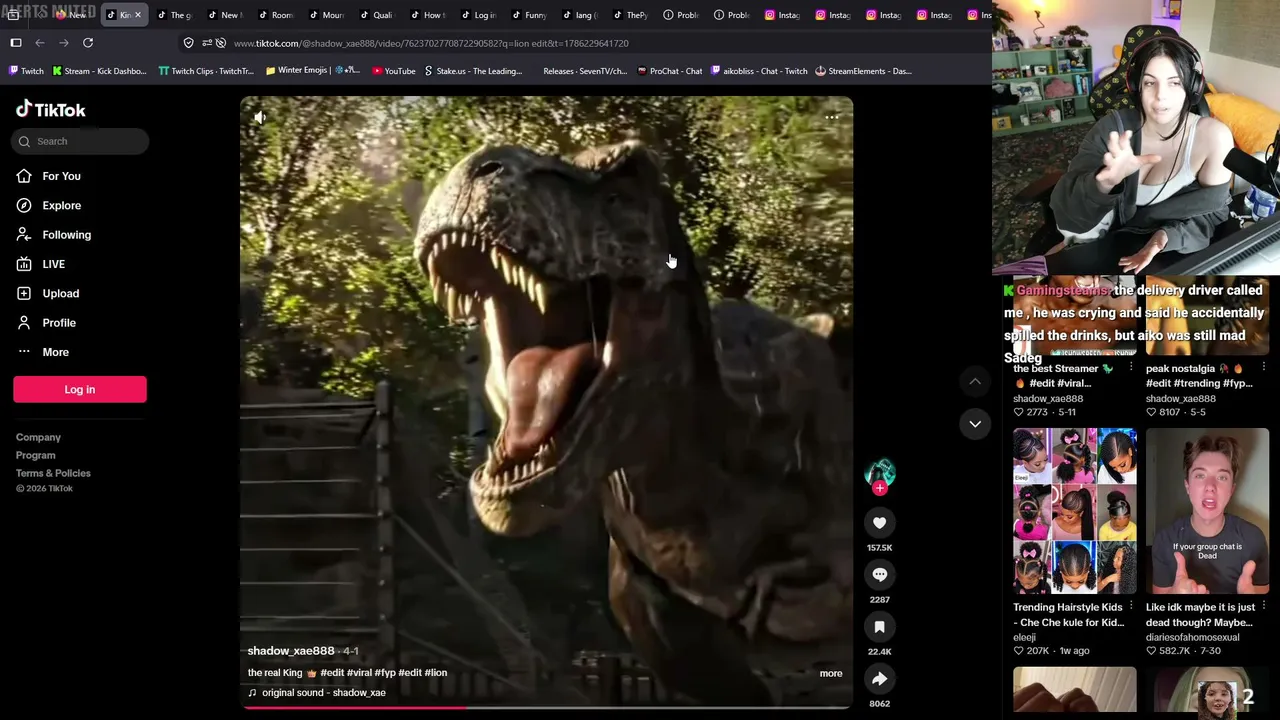
Task: Like the video with heart icon
Action: point(880,523)
